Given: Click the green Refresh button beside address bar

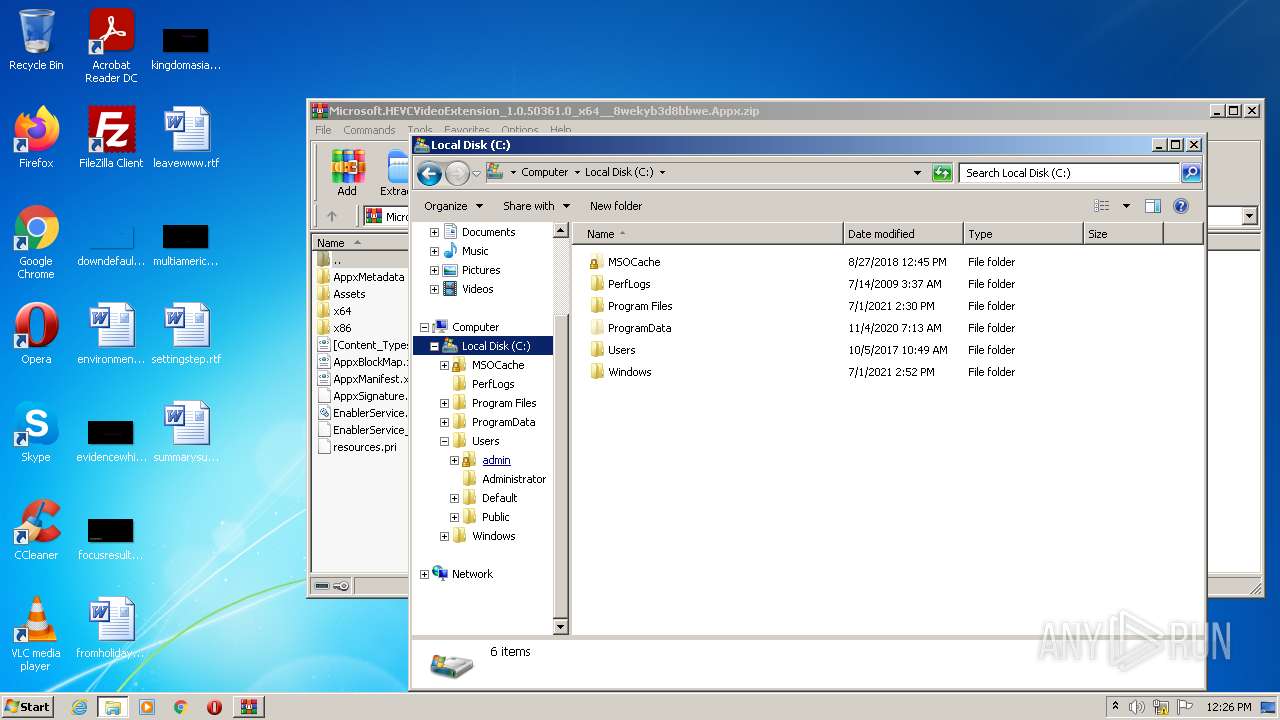Looking at the screenshot, I should [942, 173].
